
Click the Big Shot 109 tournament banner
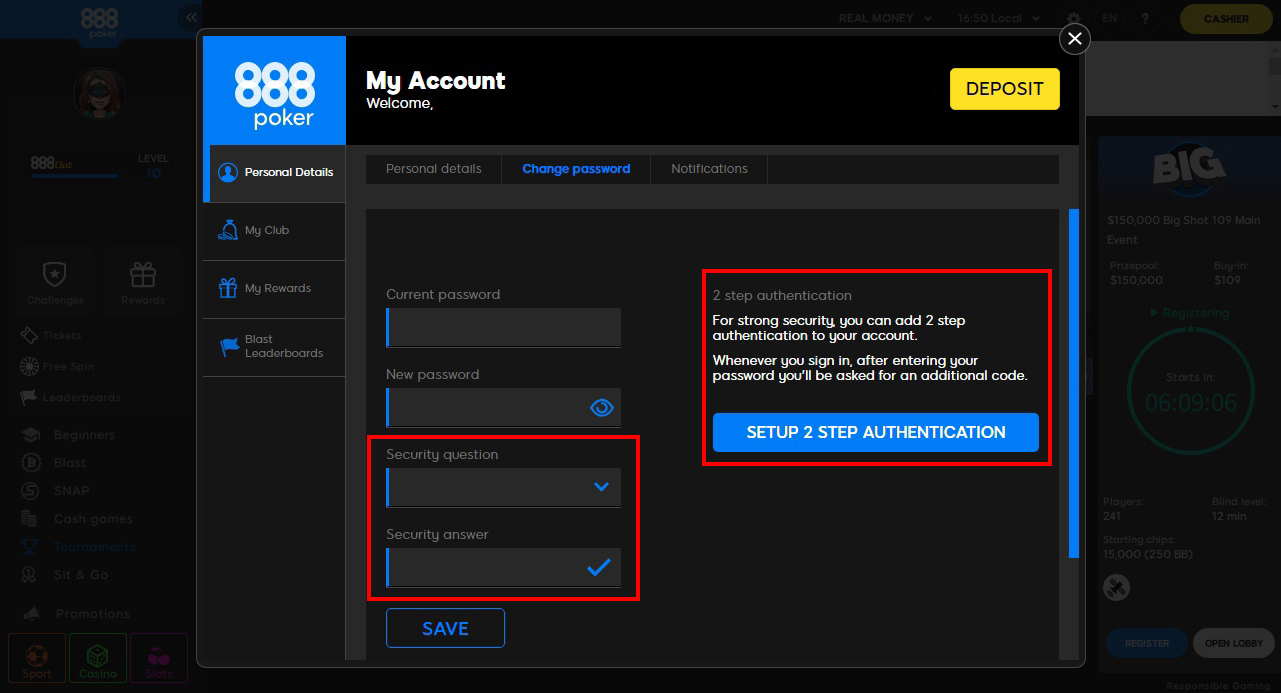[x=1189, y=171]
